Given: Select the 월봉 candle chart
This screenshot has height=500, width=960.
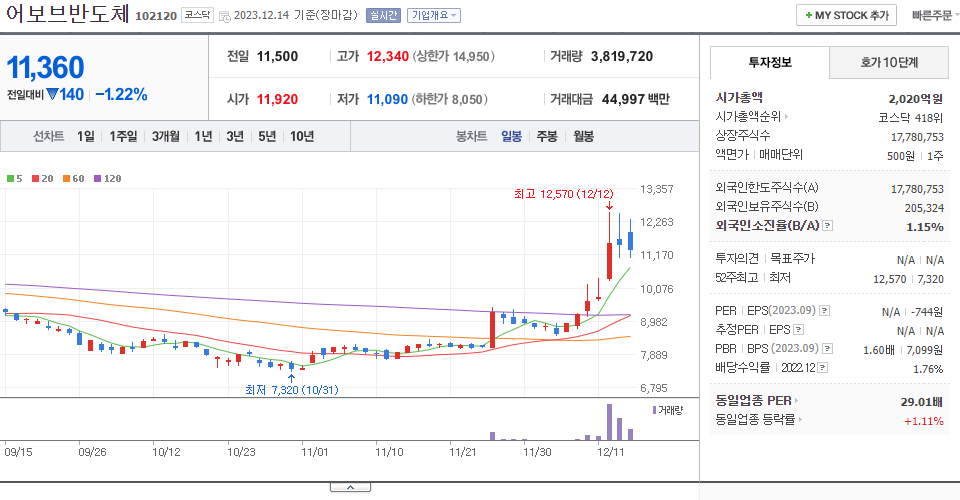Looking at the screenshot, I should pos(583,136).
